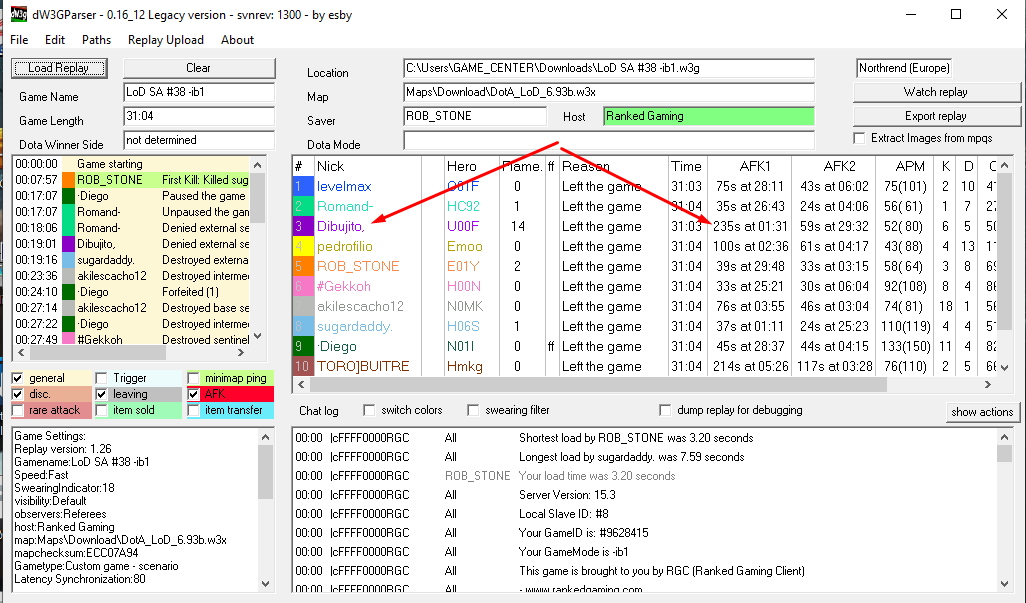Viewport: 1026px width, 603px height.
Task: Select blue color swatch for player 1 levelmax
Action: [302, 186]
